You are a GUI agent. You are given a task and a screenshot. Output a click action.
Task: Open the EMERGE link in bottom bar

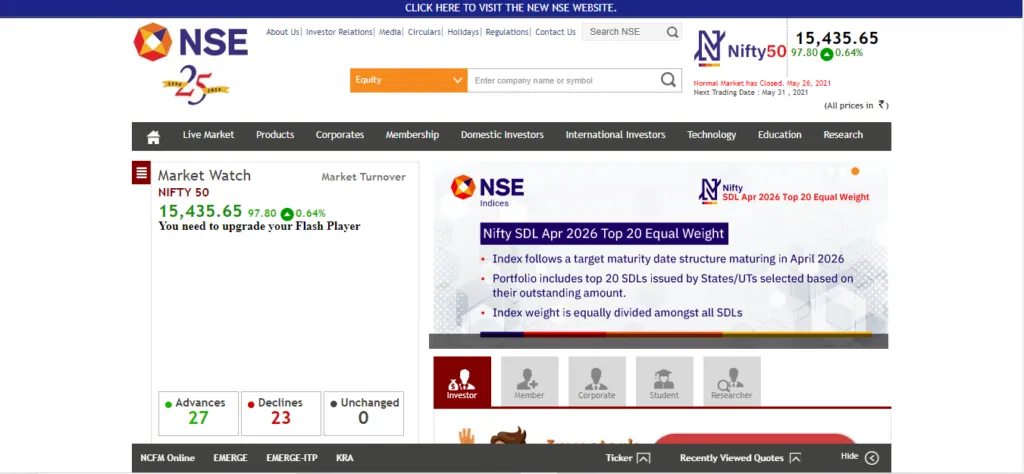click(231, 458)
